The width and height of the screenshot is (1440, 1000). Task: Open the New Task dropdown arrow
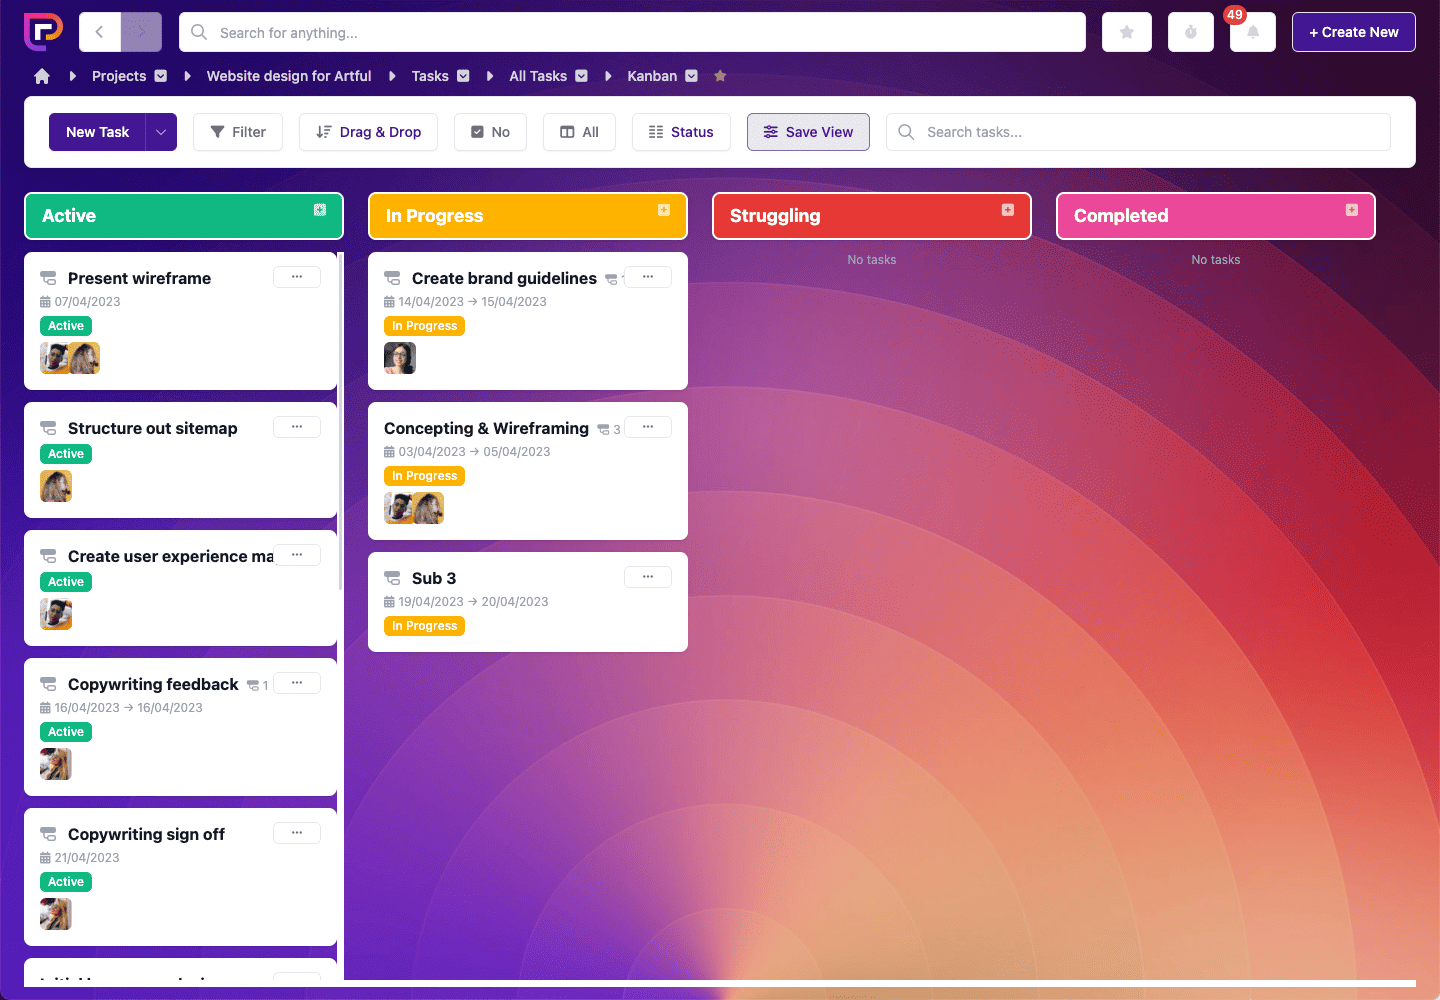160,131
